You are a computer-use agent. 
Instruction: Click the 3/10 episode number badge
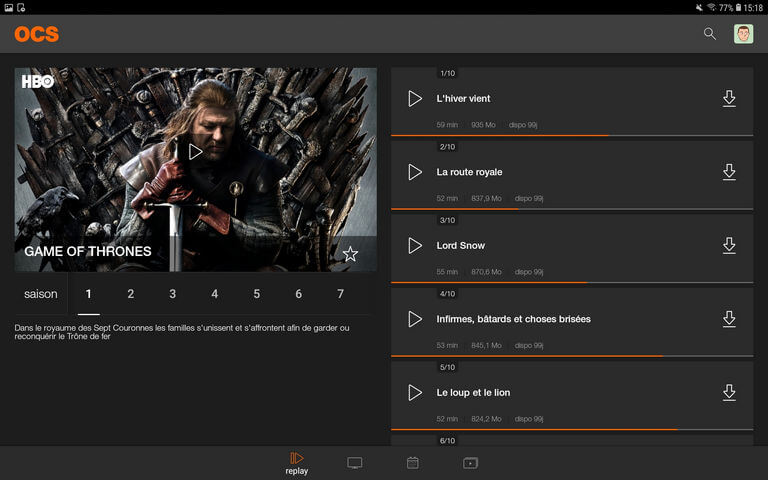pos(448,220)
